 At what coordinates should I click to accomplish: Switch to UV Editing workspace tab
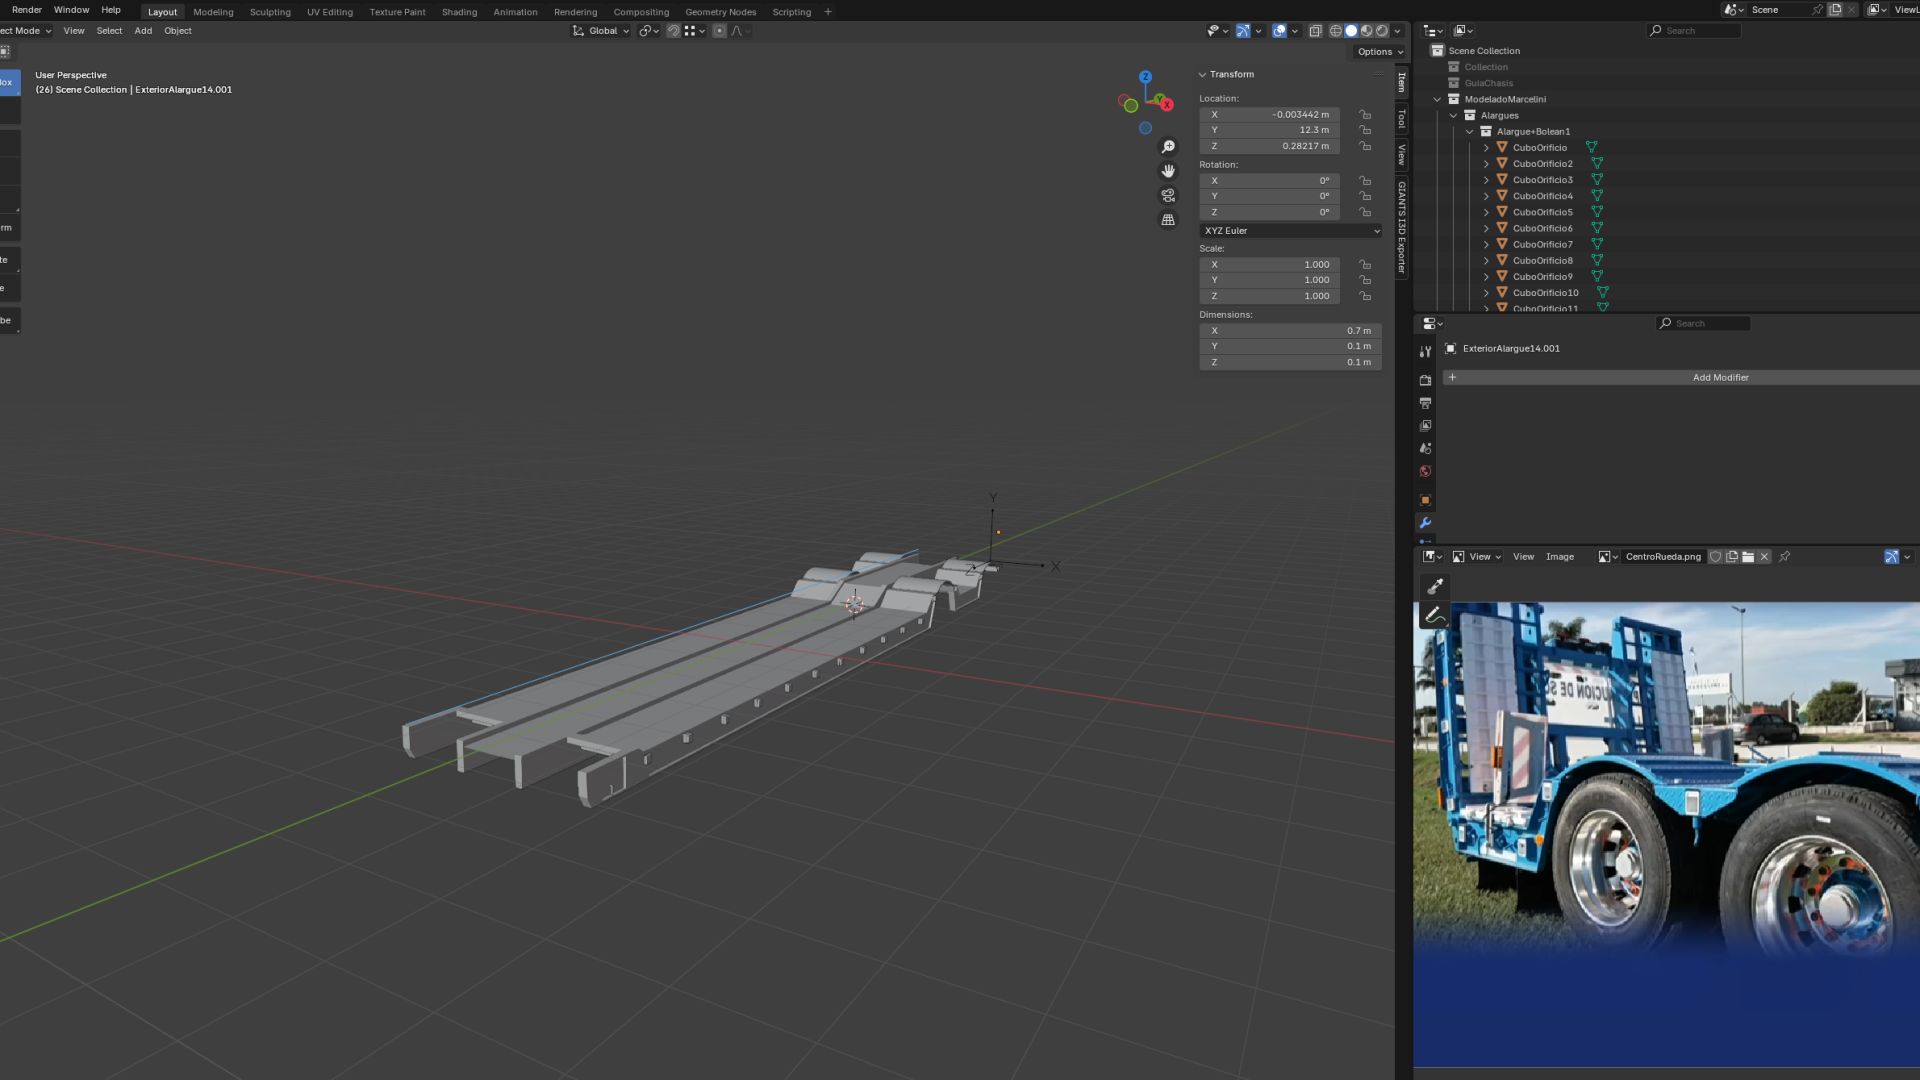(329, 12)
